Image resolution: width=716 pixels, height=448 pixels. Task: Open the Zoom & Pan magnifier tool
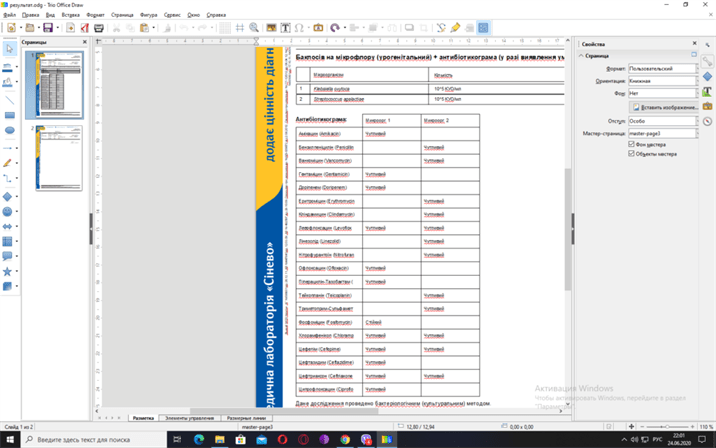pyautogui.click(x=254, y=28)
